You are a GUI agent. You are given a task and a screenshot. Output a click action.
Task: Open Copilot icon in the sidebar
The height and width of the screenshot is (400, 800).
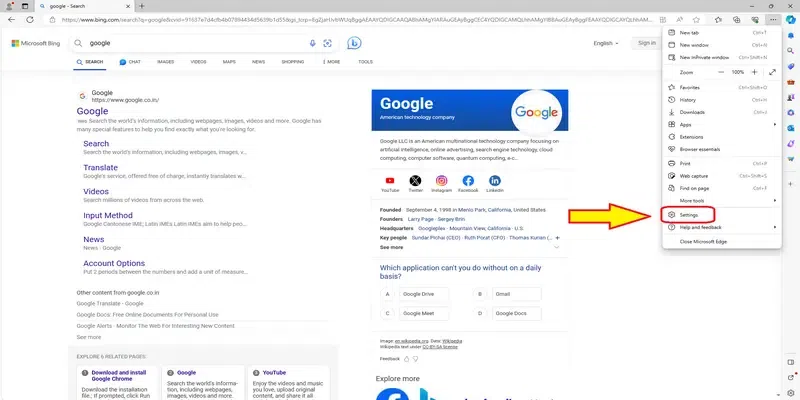791,19
